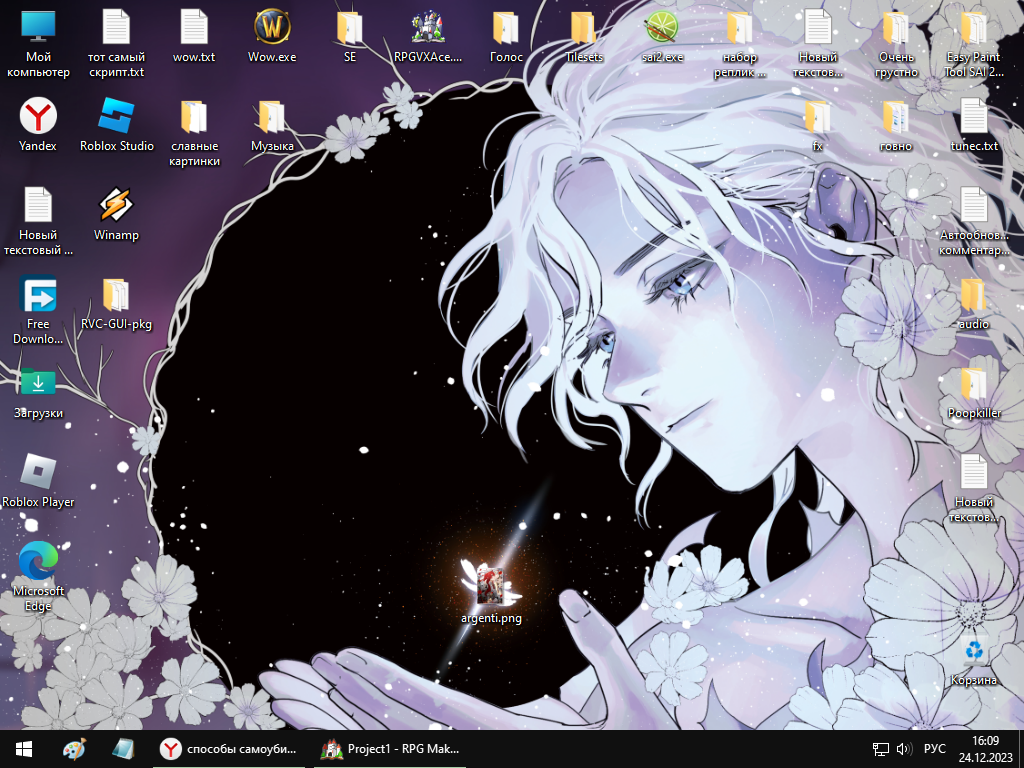Viewport: 1024px width, 768px height.
Task: Open the network tray icon
Action: [x=881, y=749]
